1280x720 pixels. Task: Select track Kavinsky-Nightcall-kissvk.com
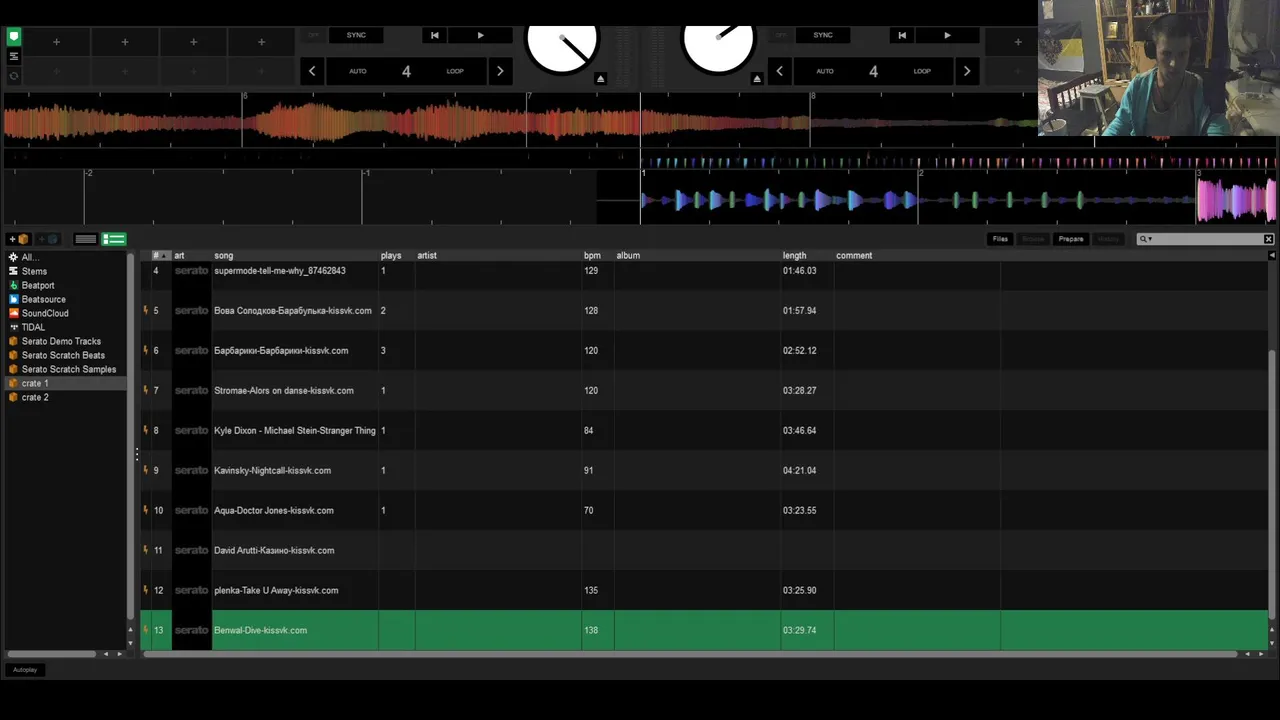[x=272, y=470]
